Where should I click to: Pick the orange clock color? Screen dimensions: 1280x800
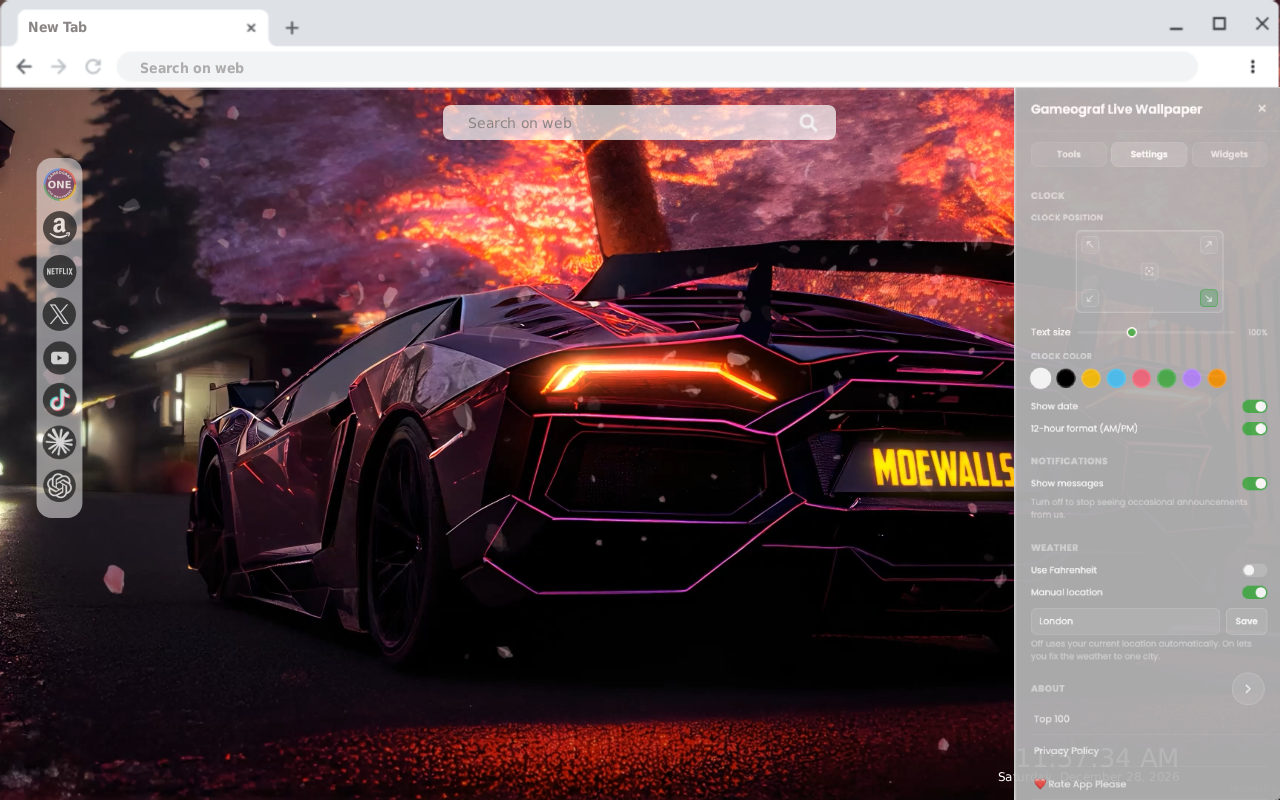tap(1216, 378)
